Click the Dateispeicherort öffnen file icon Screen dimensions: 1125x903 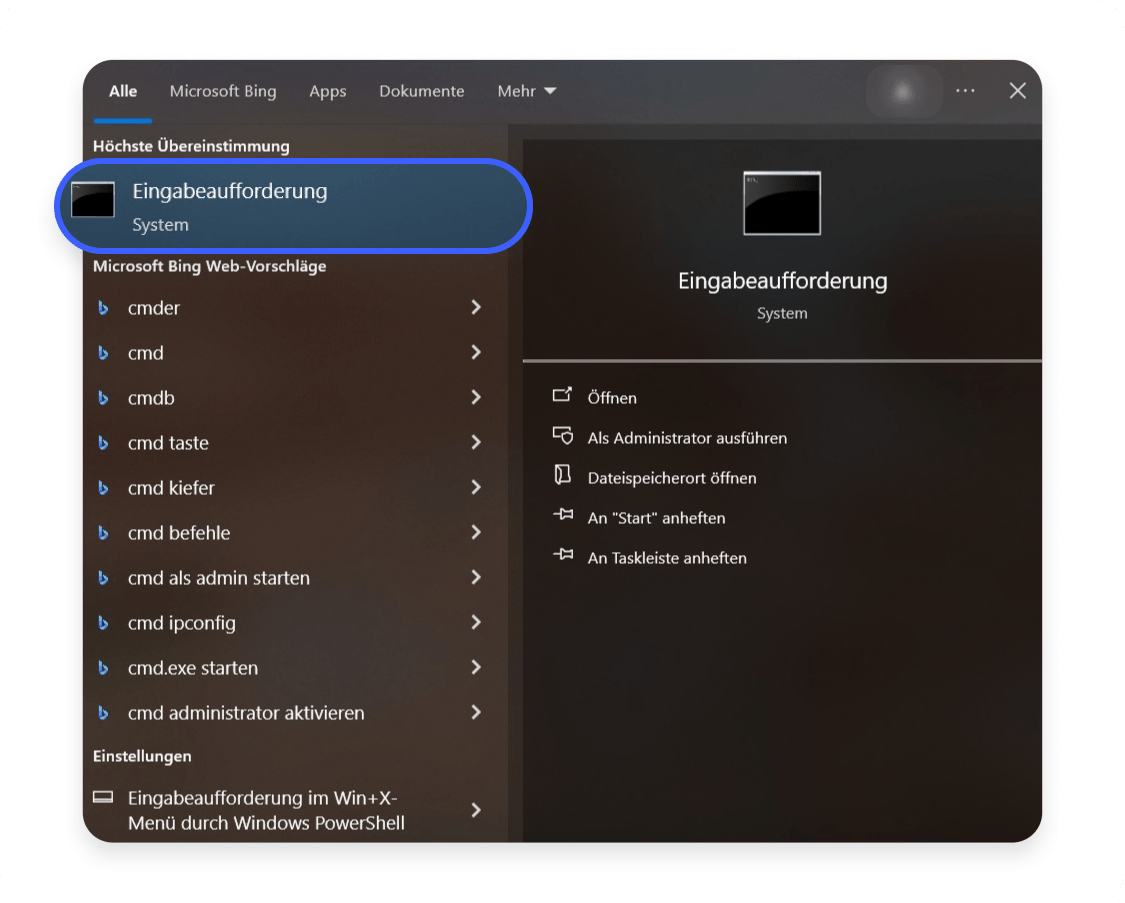(x=562, y=476)
